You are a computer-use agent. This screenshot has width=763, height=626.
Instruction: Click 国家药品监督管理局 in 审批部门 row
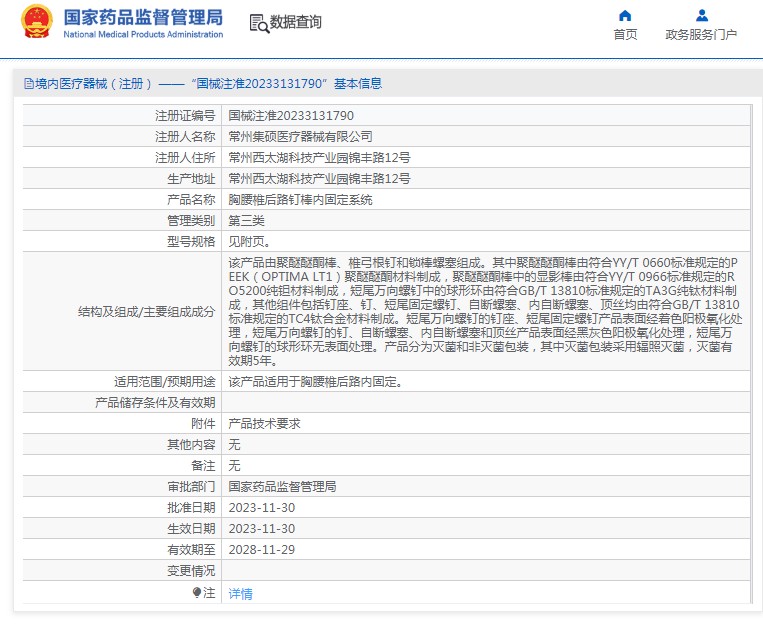(282, 486)
